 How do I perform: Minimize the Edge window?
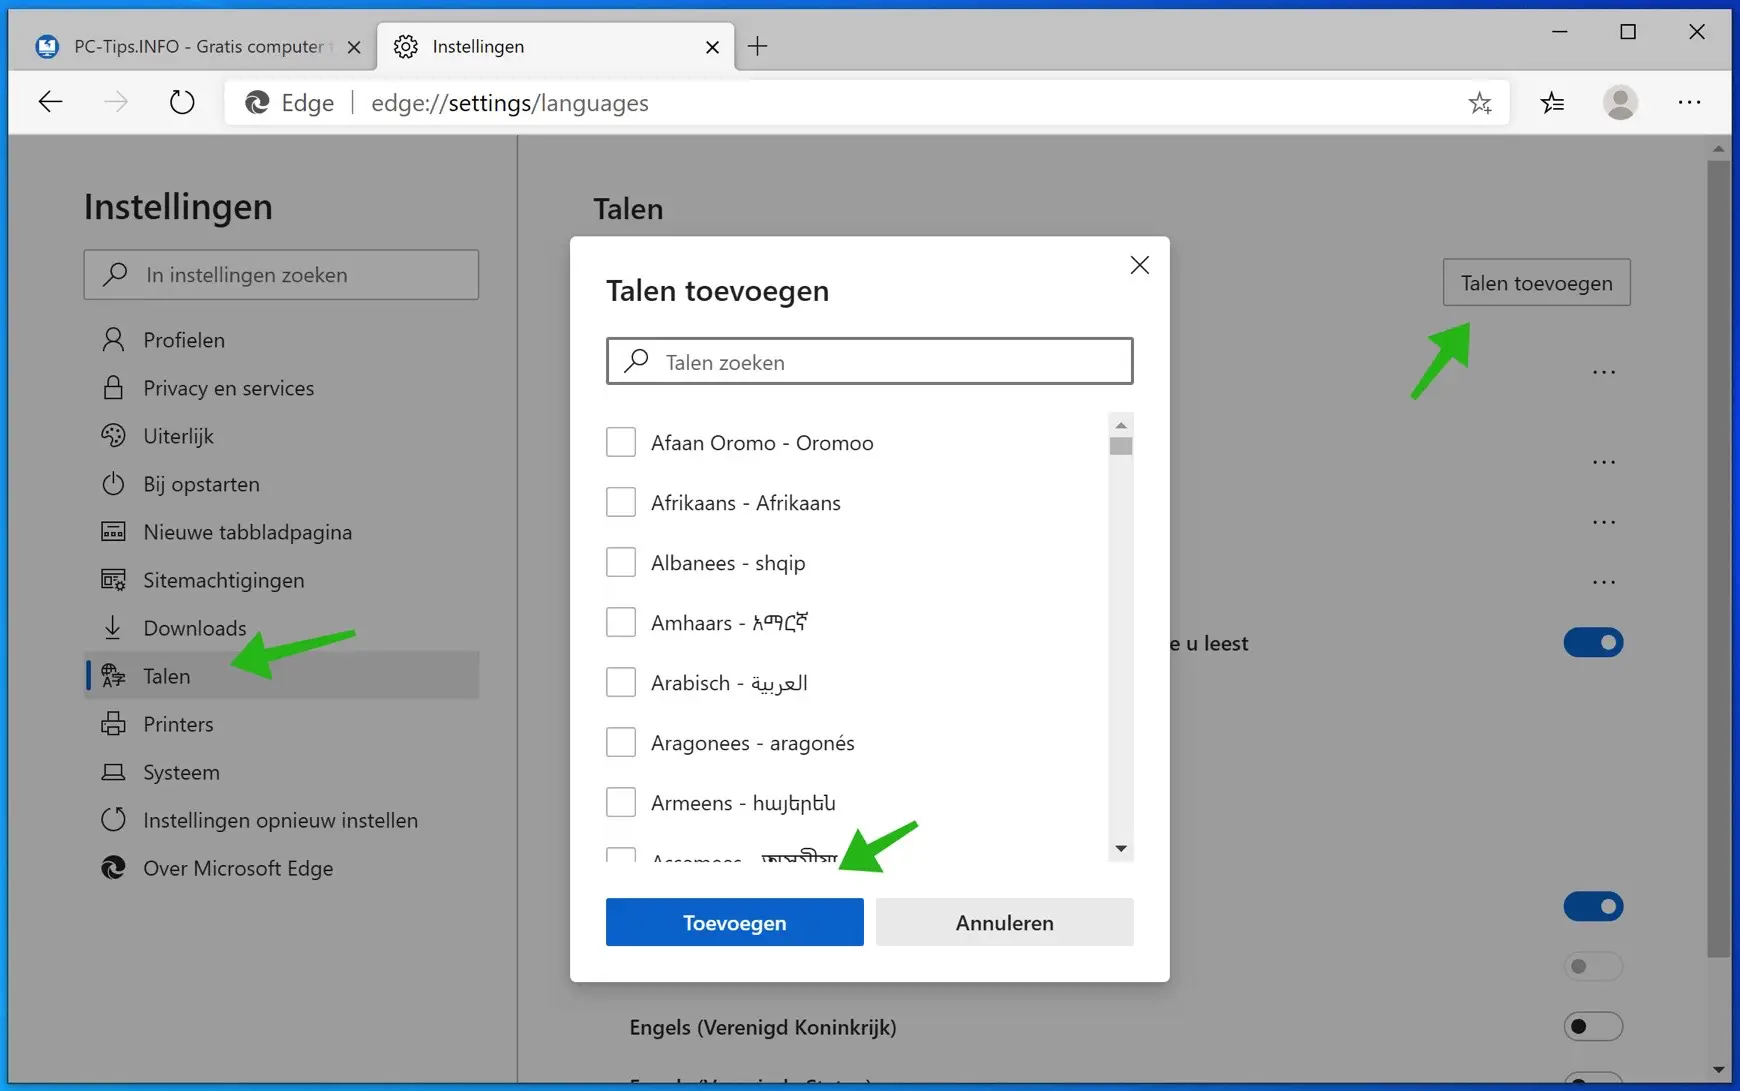pyautogui.click(x=1559, y=32)
